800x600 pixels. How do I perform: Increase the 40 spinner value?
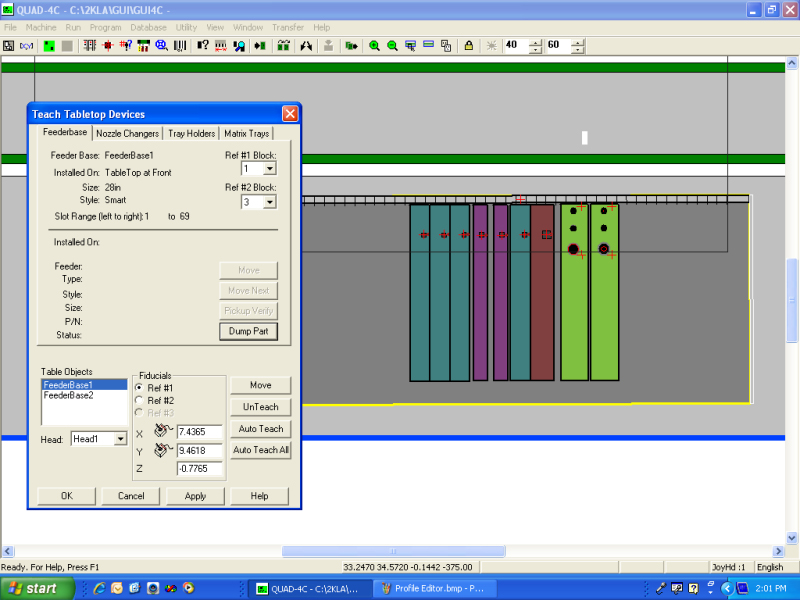pos(535,43)
